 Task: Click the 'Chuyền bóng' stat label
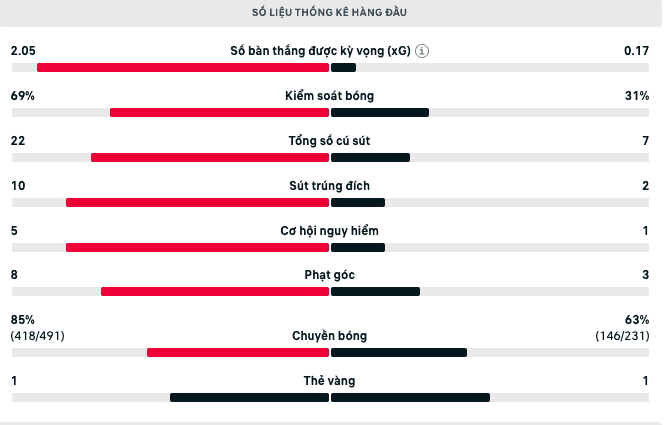[x=329, y=336]
